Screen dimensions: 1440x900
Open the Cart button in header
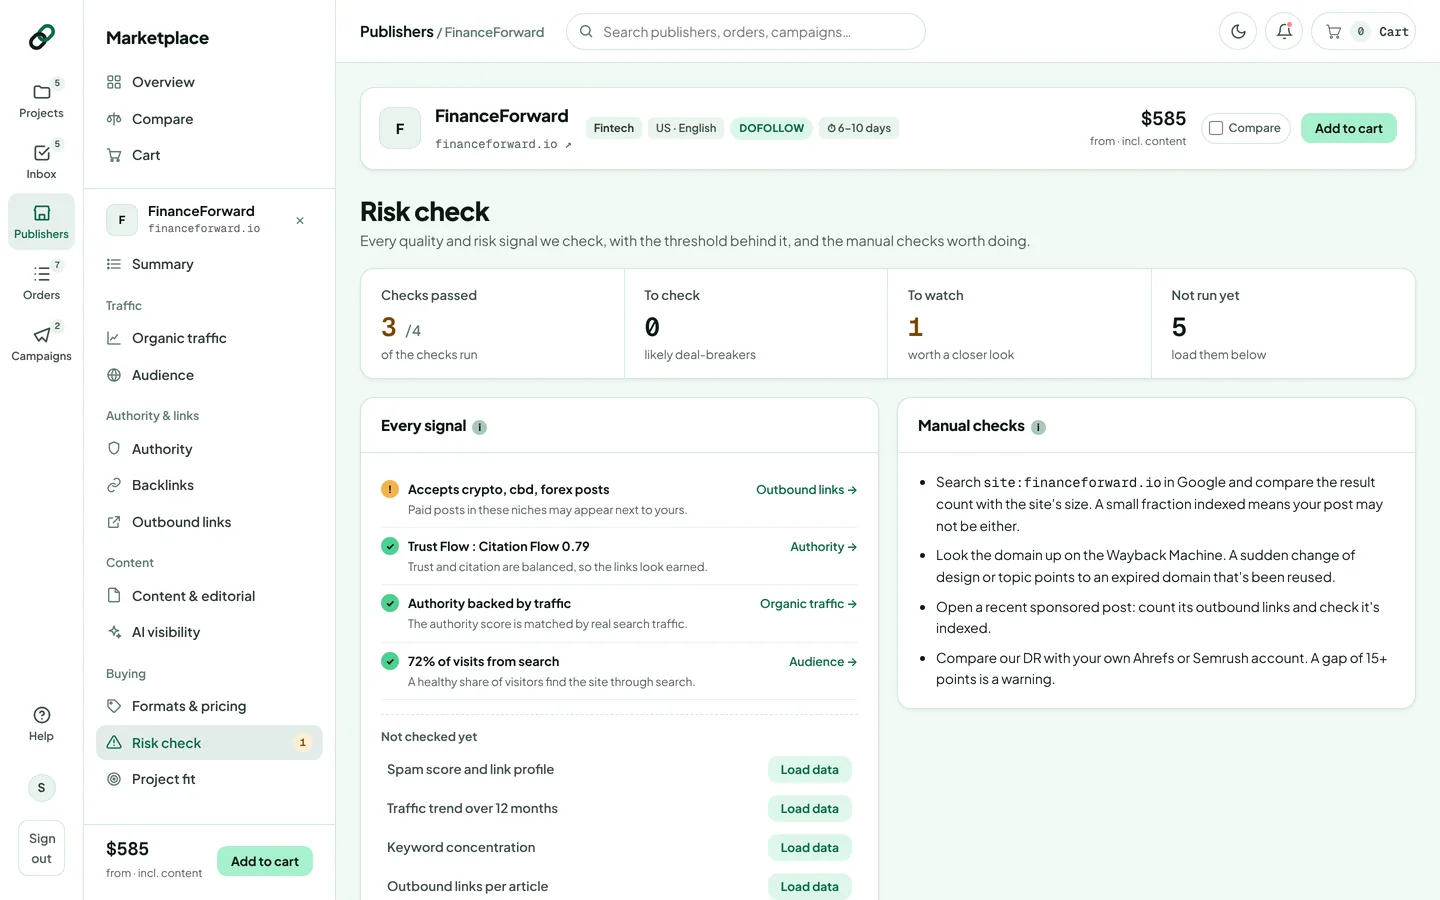[1363, 31]
